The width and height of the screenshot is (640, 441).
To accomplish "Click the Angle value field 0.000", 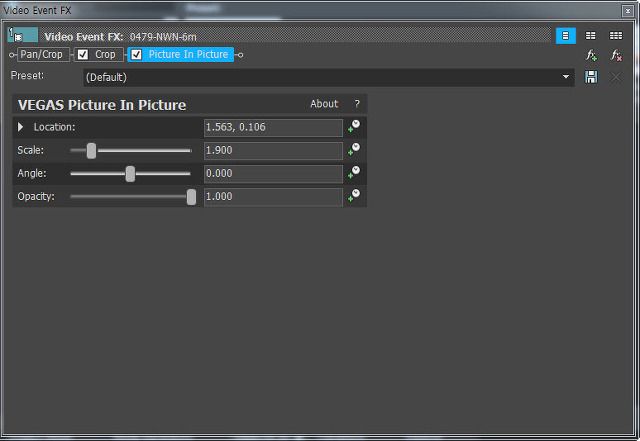I will point(273,174).
